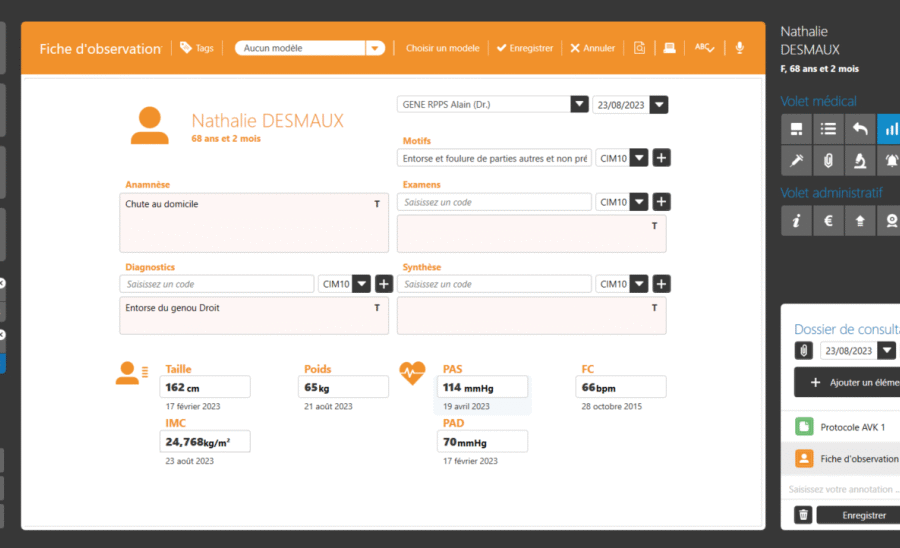Click the T icon in Examens text box
Image resolution: width=900 pixels, height=548 pixels.
pos(654,226)
